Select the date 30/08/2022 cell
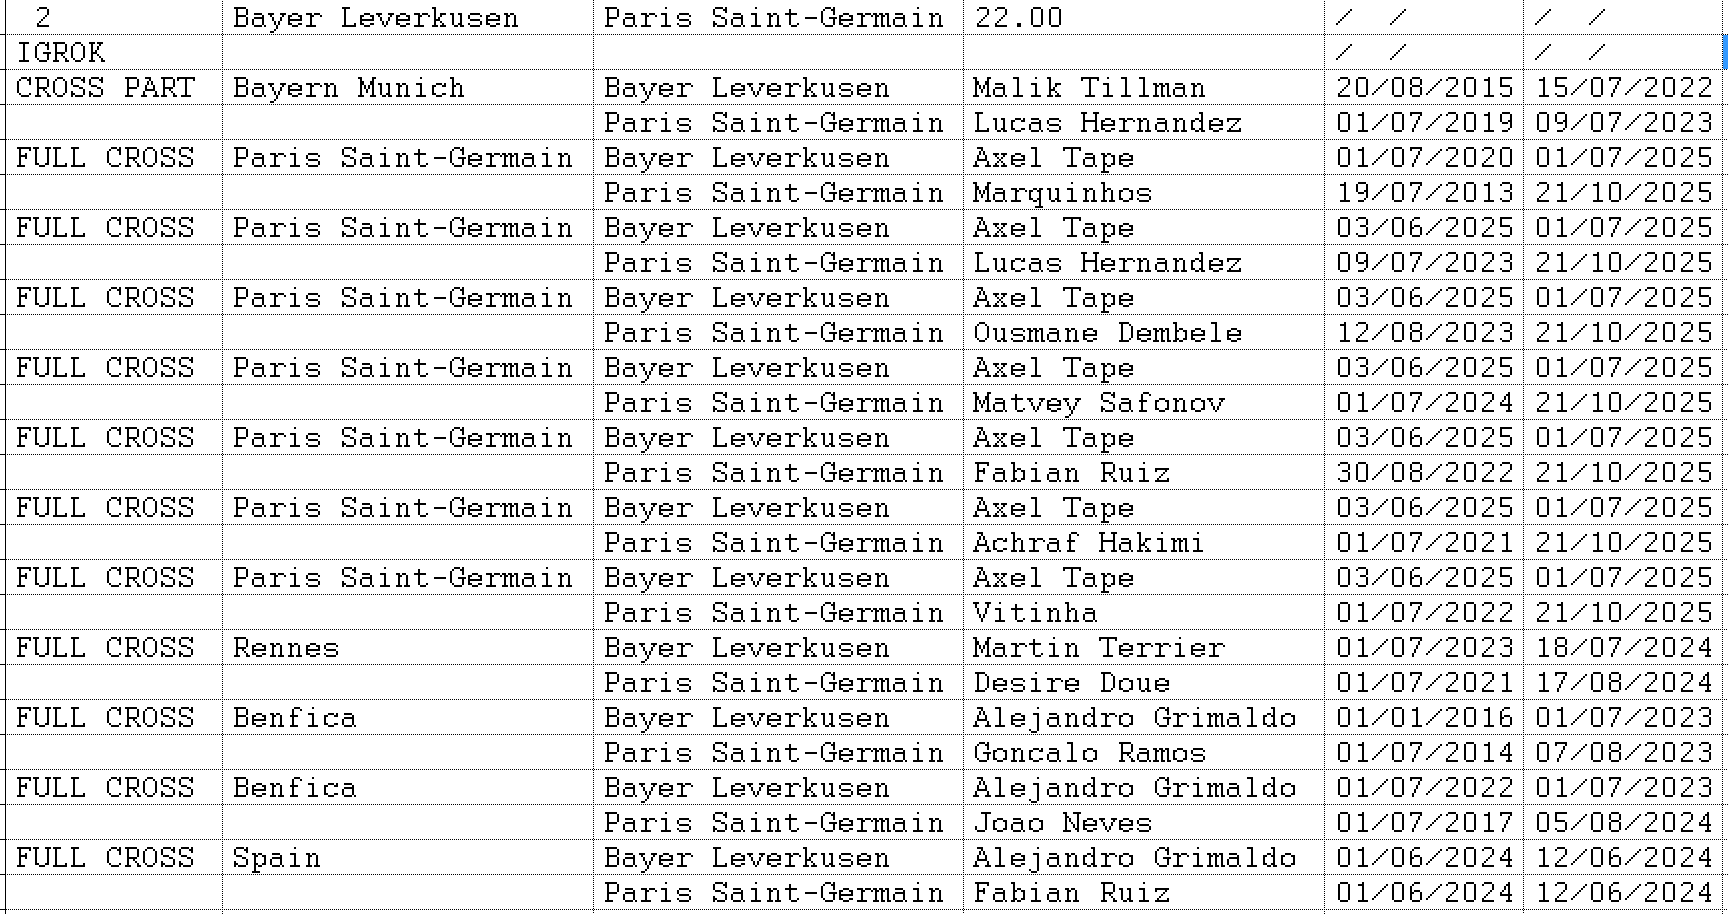The image size is (1728, 914). coord(1424,472)
